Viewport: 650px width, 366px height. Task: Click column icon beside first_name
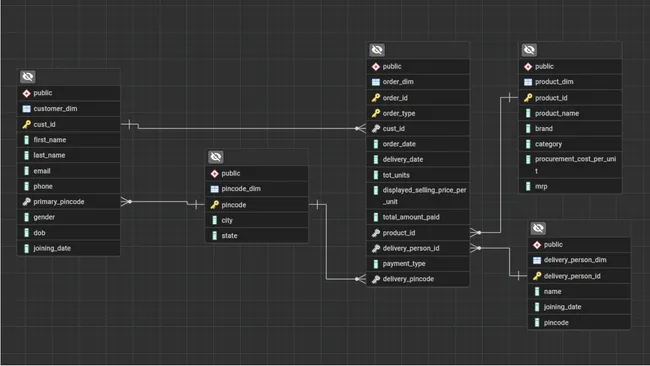(27, 140)
